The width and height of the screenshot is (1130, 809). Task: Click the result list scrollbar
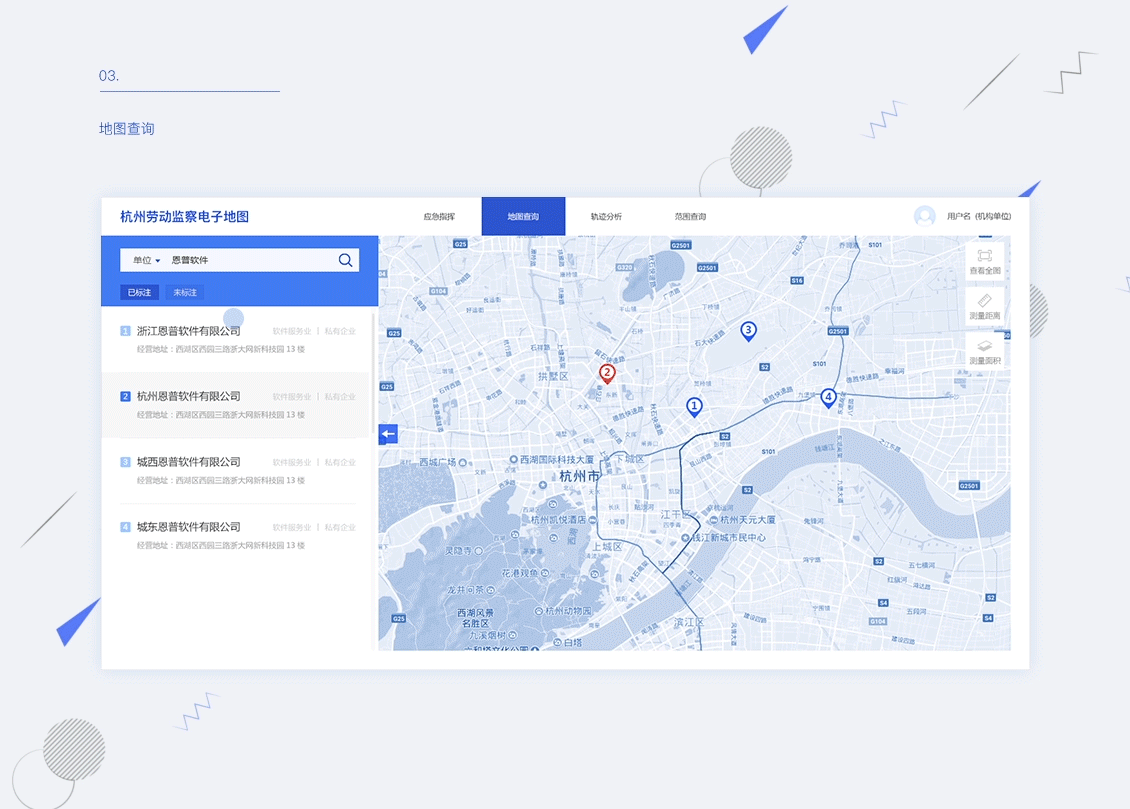(374, 375)
